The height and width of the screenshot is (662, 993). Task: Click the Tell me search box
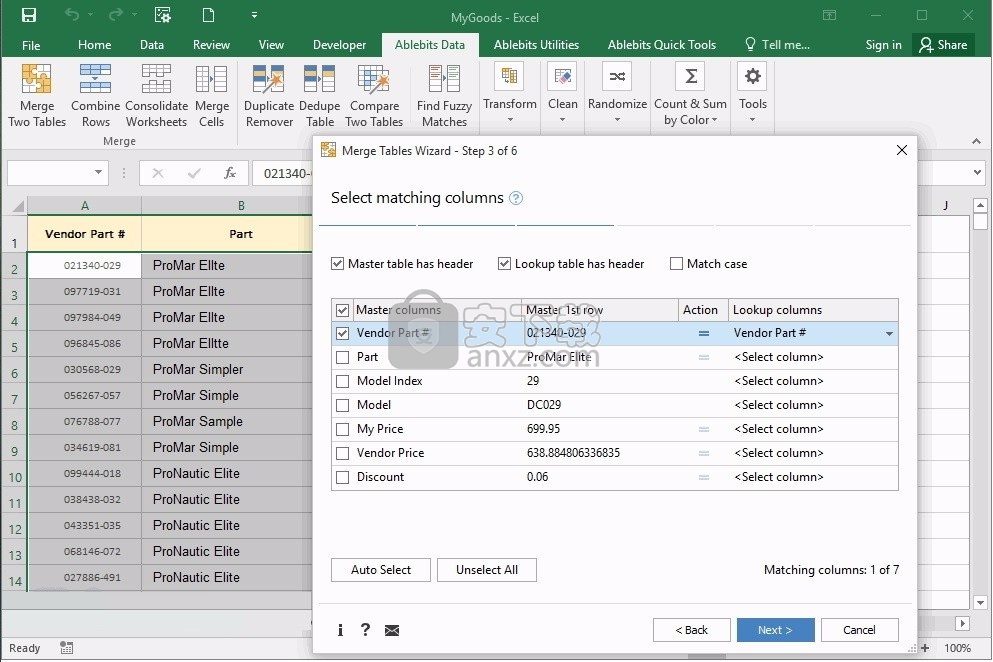click(778, 45)
